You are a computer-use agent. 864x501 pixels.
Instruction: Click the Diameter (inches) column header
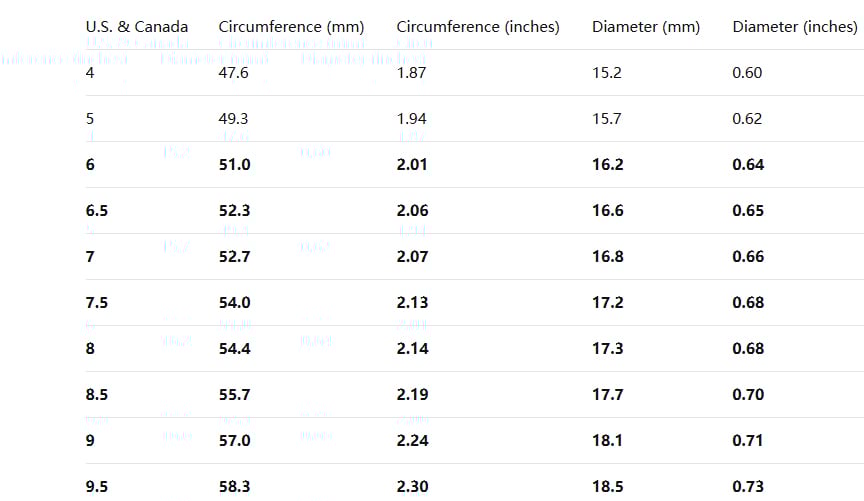tap(795, 27)
